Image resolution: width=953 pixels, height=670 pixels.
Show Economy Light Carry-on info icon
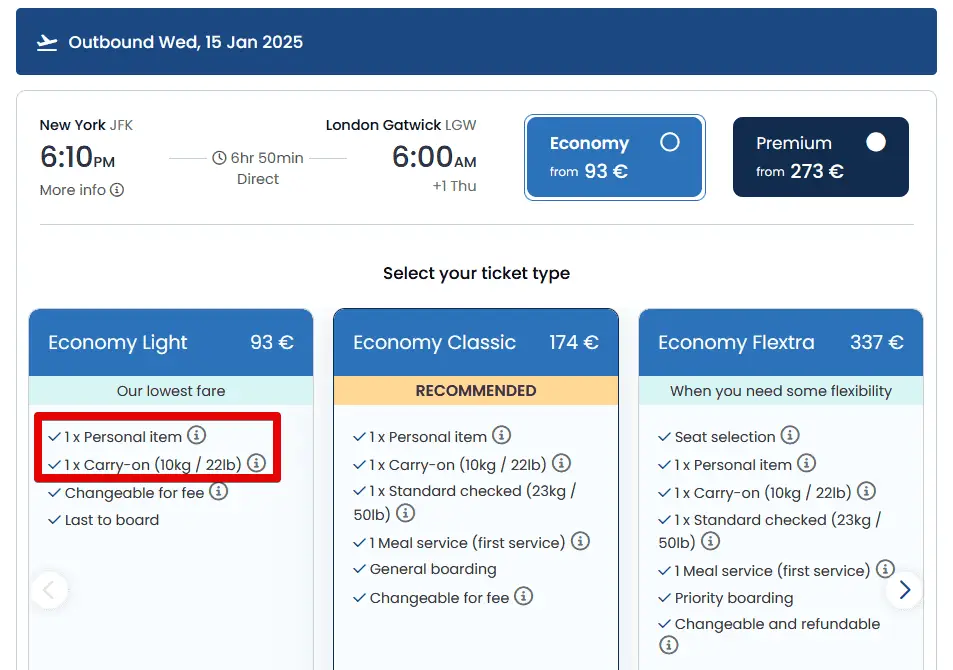[x=256, y=463]
